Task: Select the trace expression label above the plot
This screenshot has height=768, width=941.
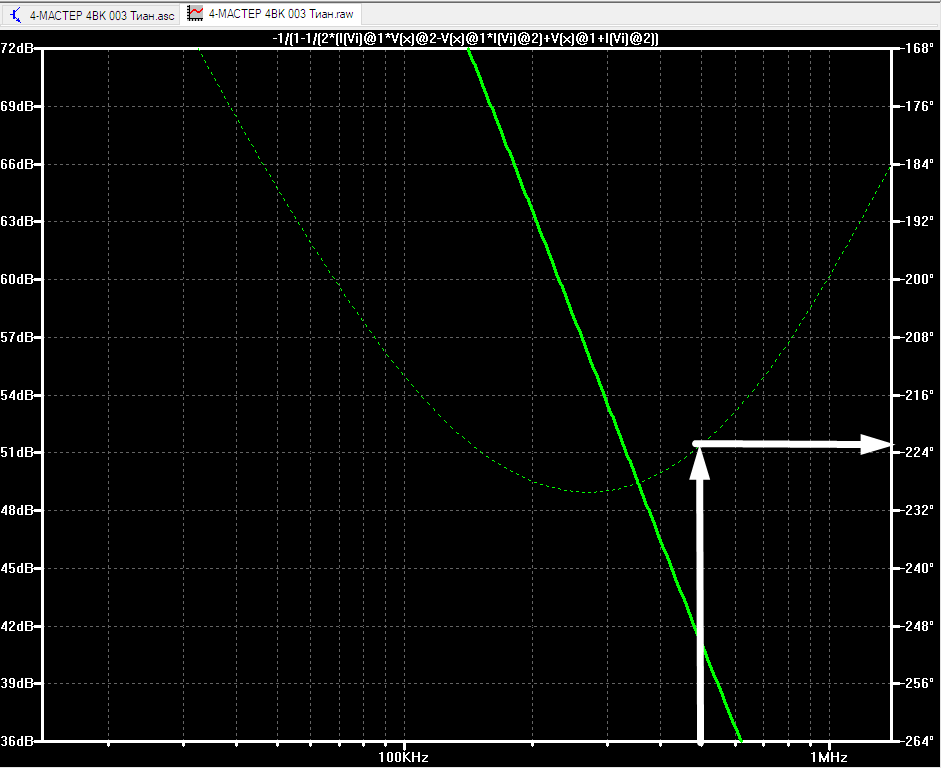Action: click(466, 39)
